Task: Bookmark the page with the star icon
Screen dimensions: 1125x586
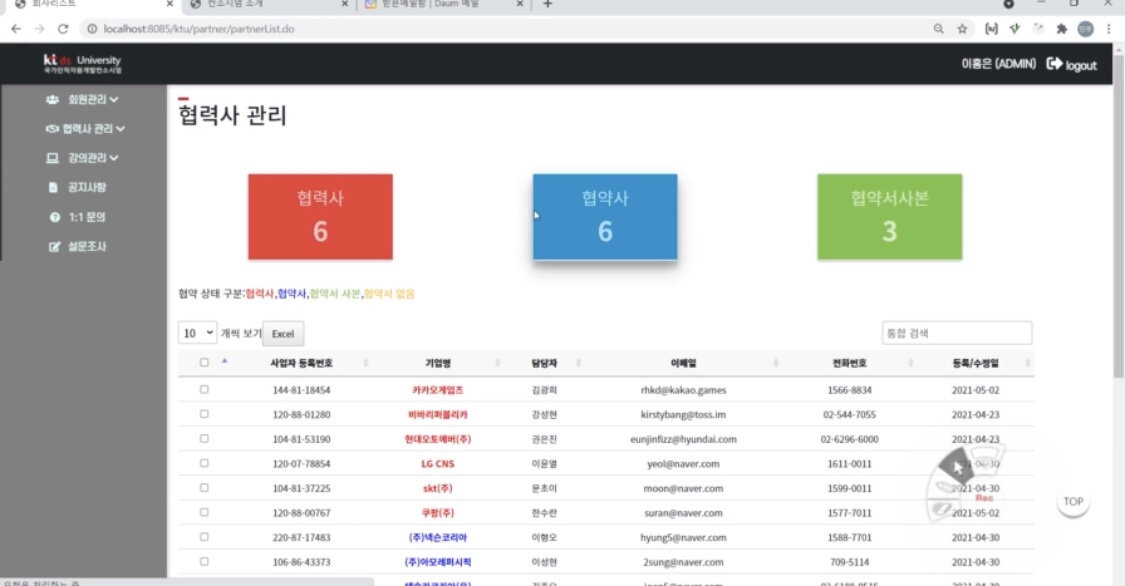Action: click(x=962, y=29)
